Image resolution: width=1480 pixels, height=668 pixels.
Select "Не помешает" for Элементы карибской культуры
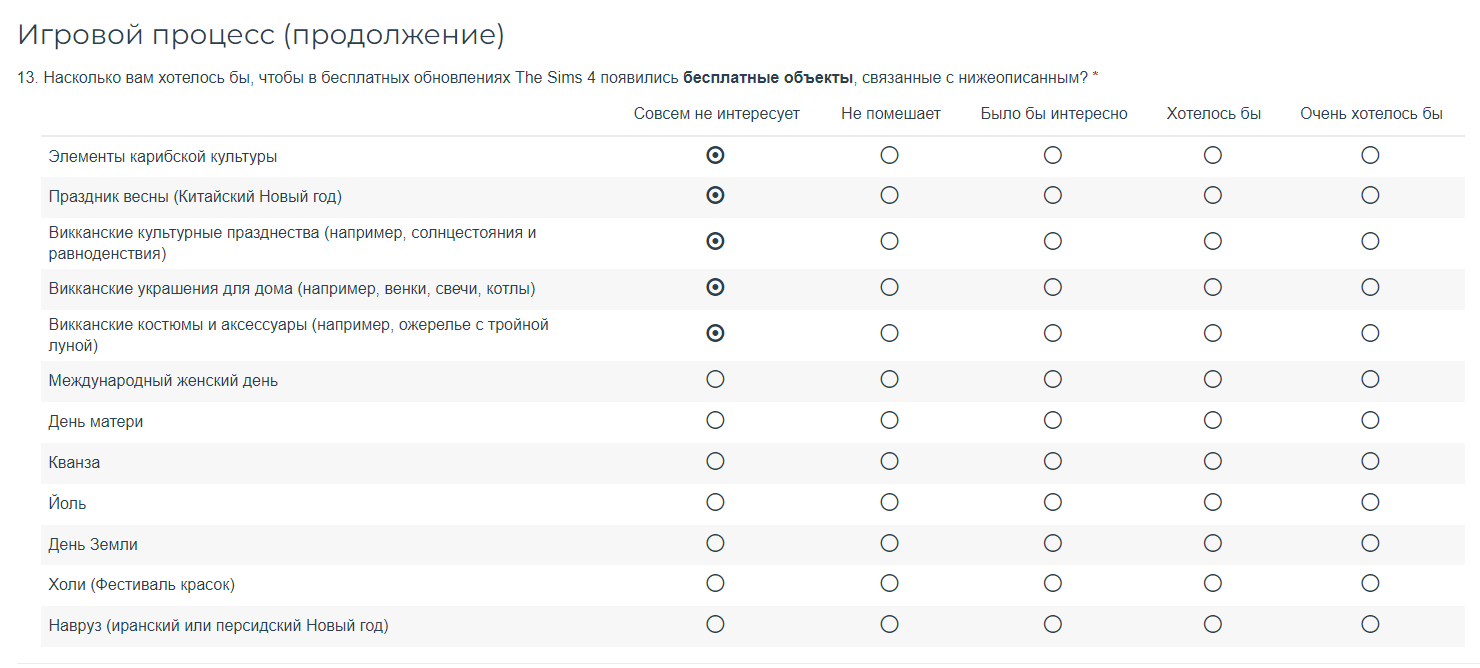click(889, 155)
